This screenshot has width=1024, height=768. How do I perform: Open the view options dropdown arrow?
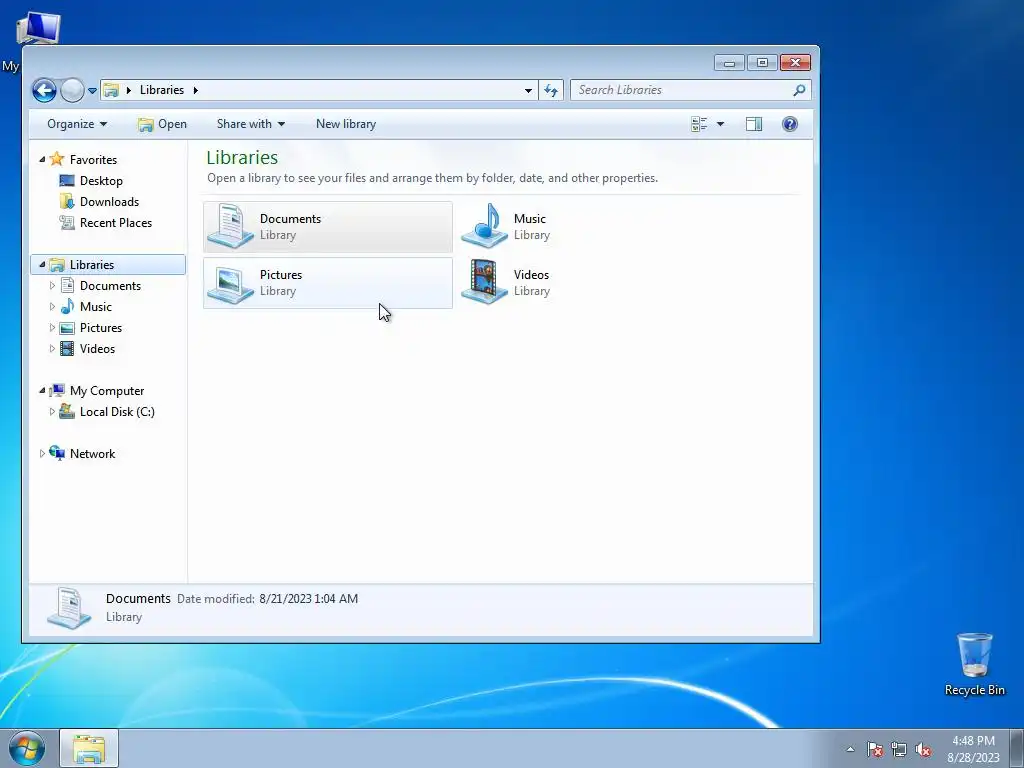720,124
